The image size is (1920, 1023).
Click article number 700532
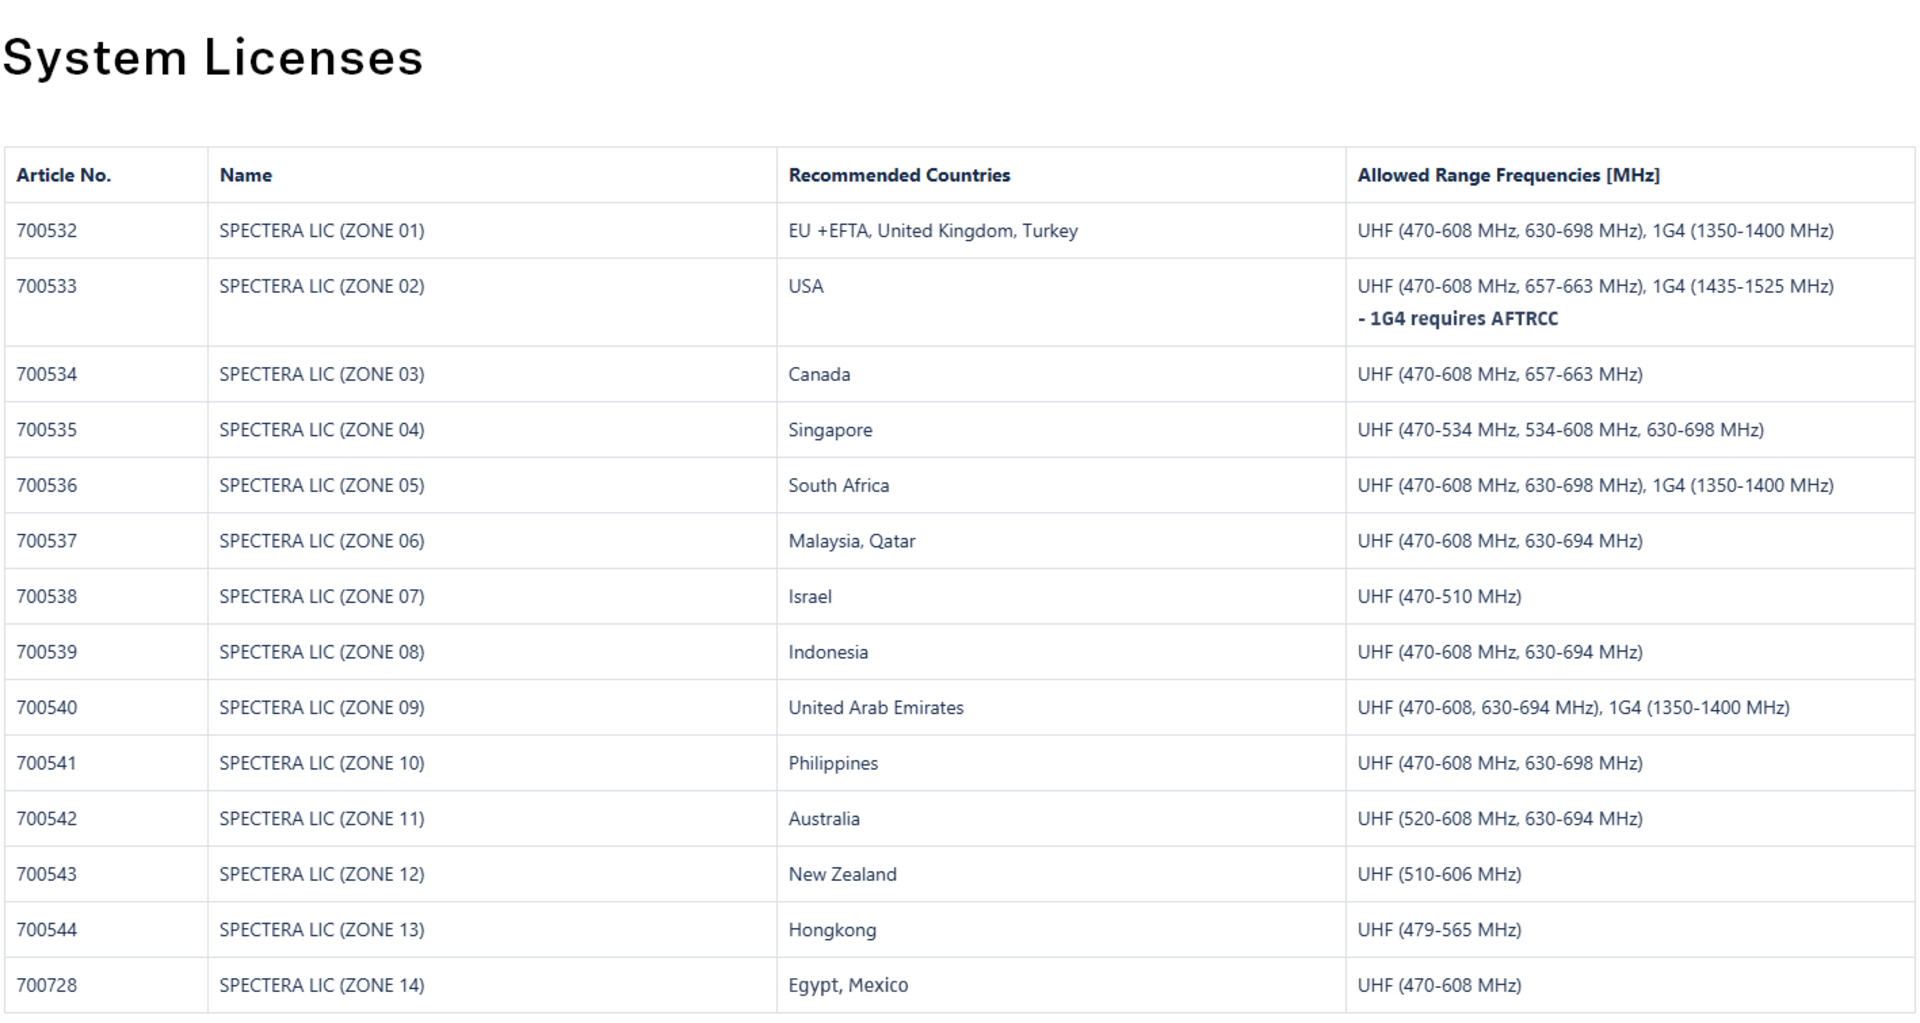tap(47, 231)
